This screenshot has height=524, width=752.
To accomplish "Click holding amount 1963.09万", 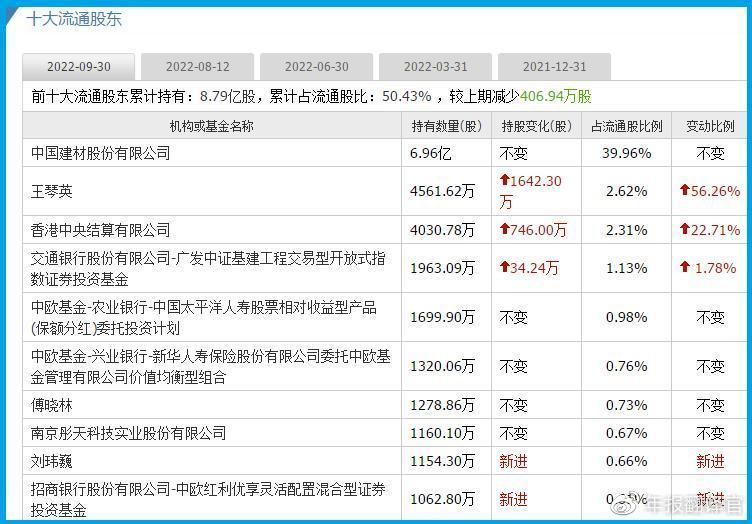I will pyautogui.click(x=442, y=268).
